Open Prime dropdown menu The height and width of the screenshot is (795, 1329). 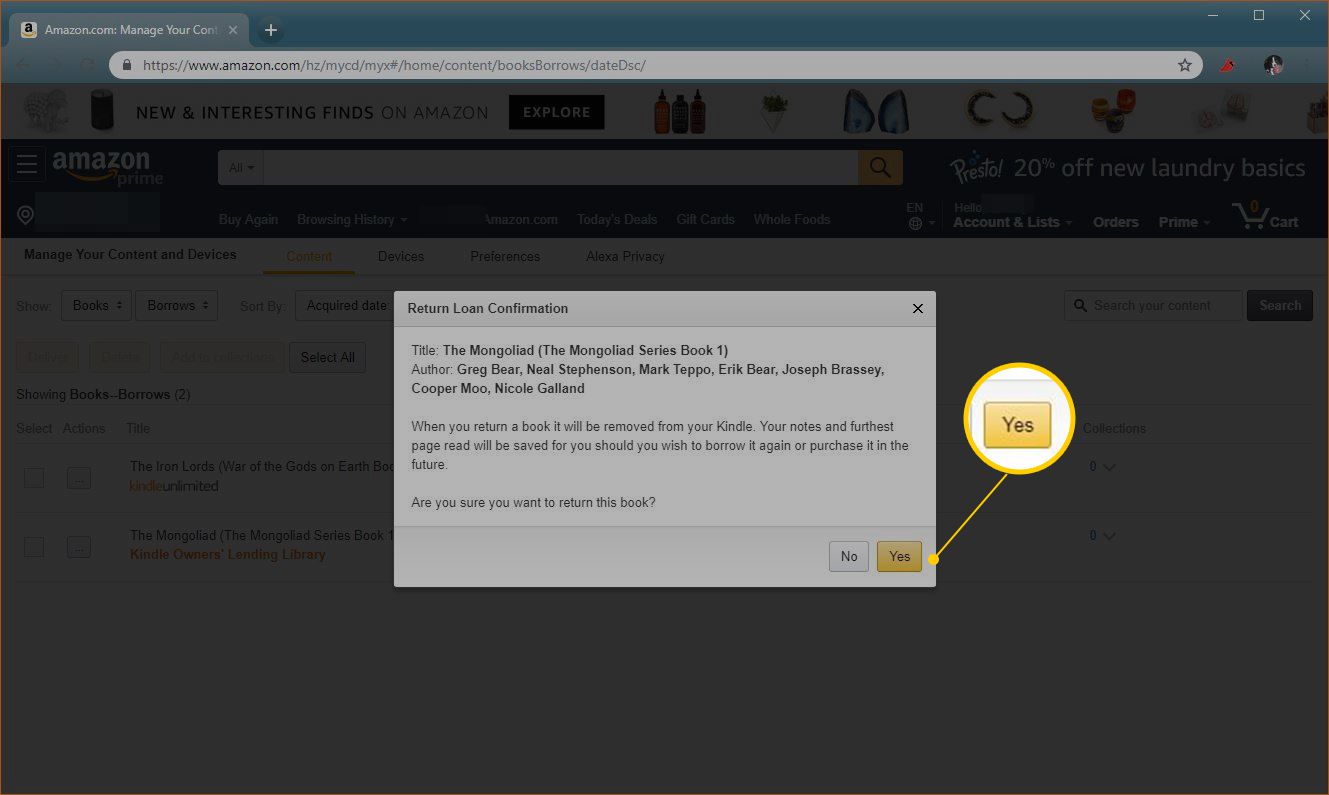point(1184,222)
